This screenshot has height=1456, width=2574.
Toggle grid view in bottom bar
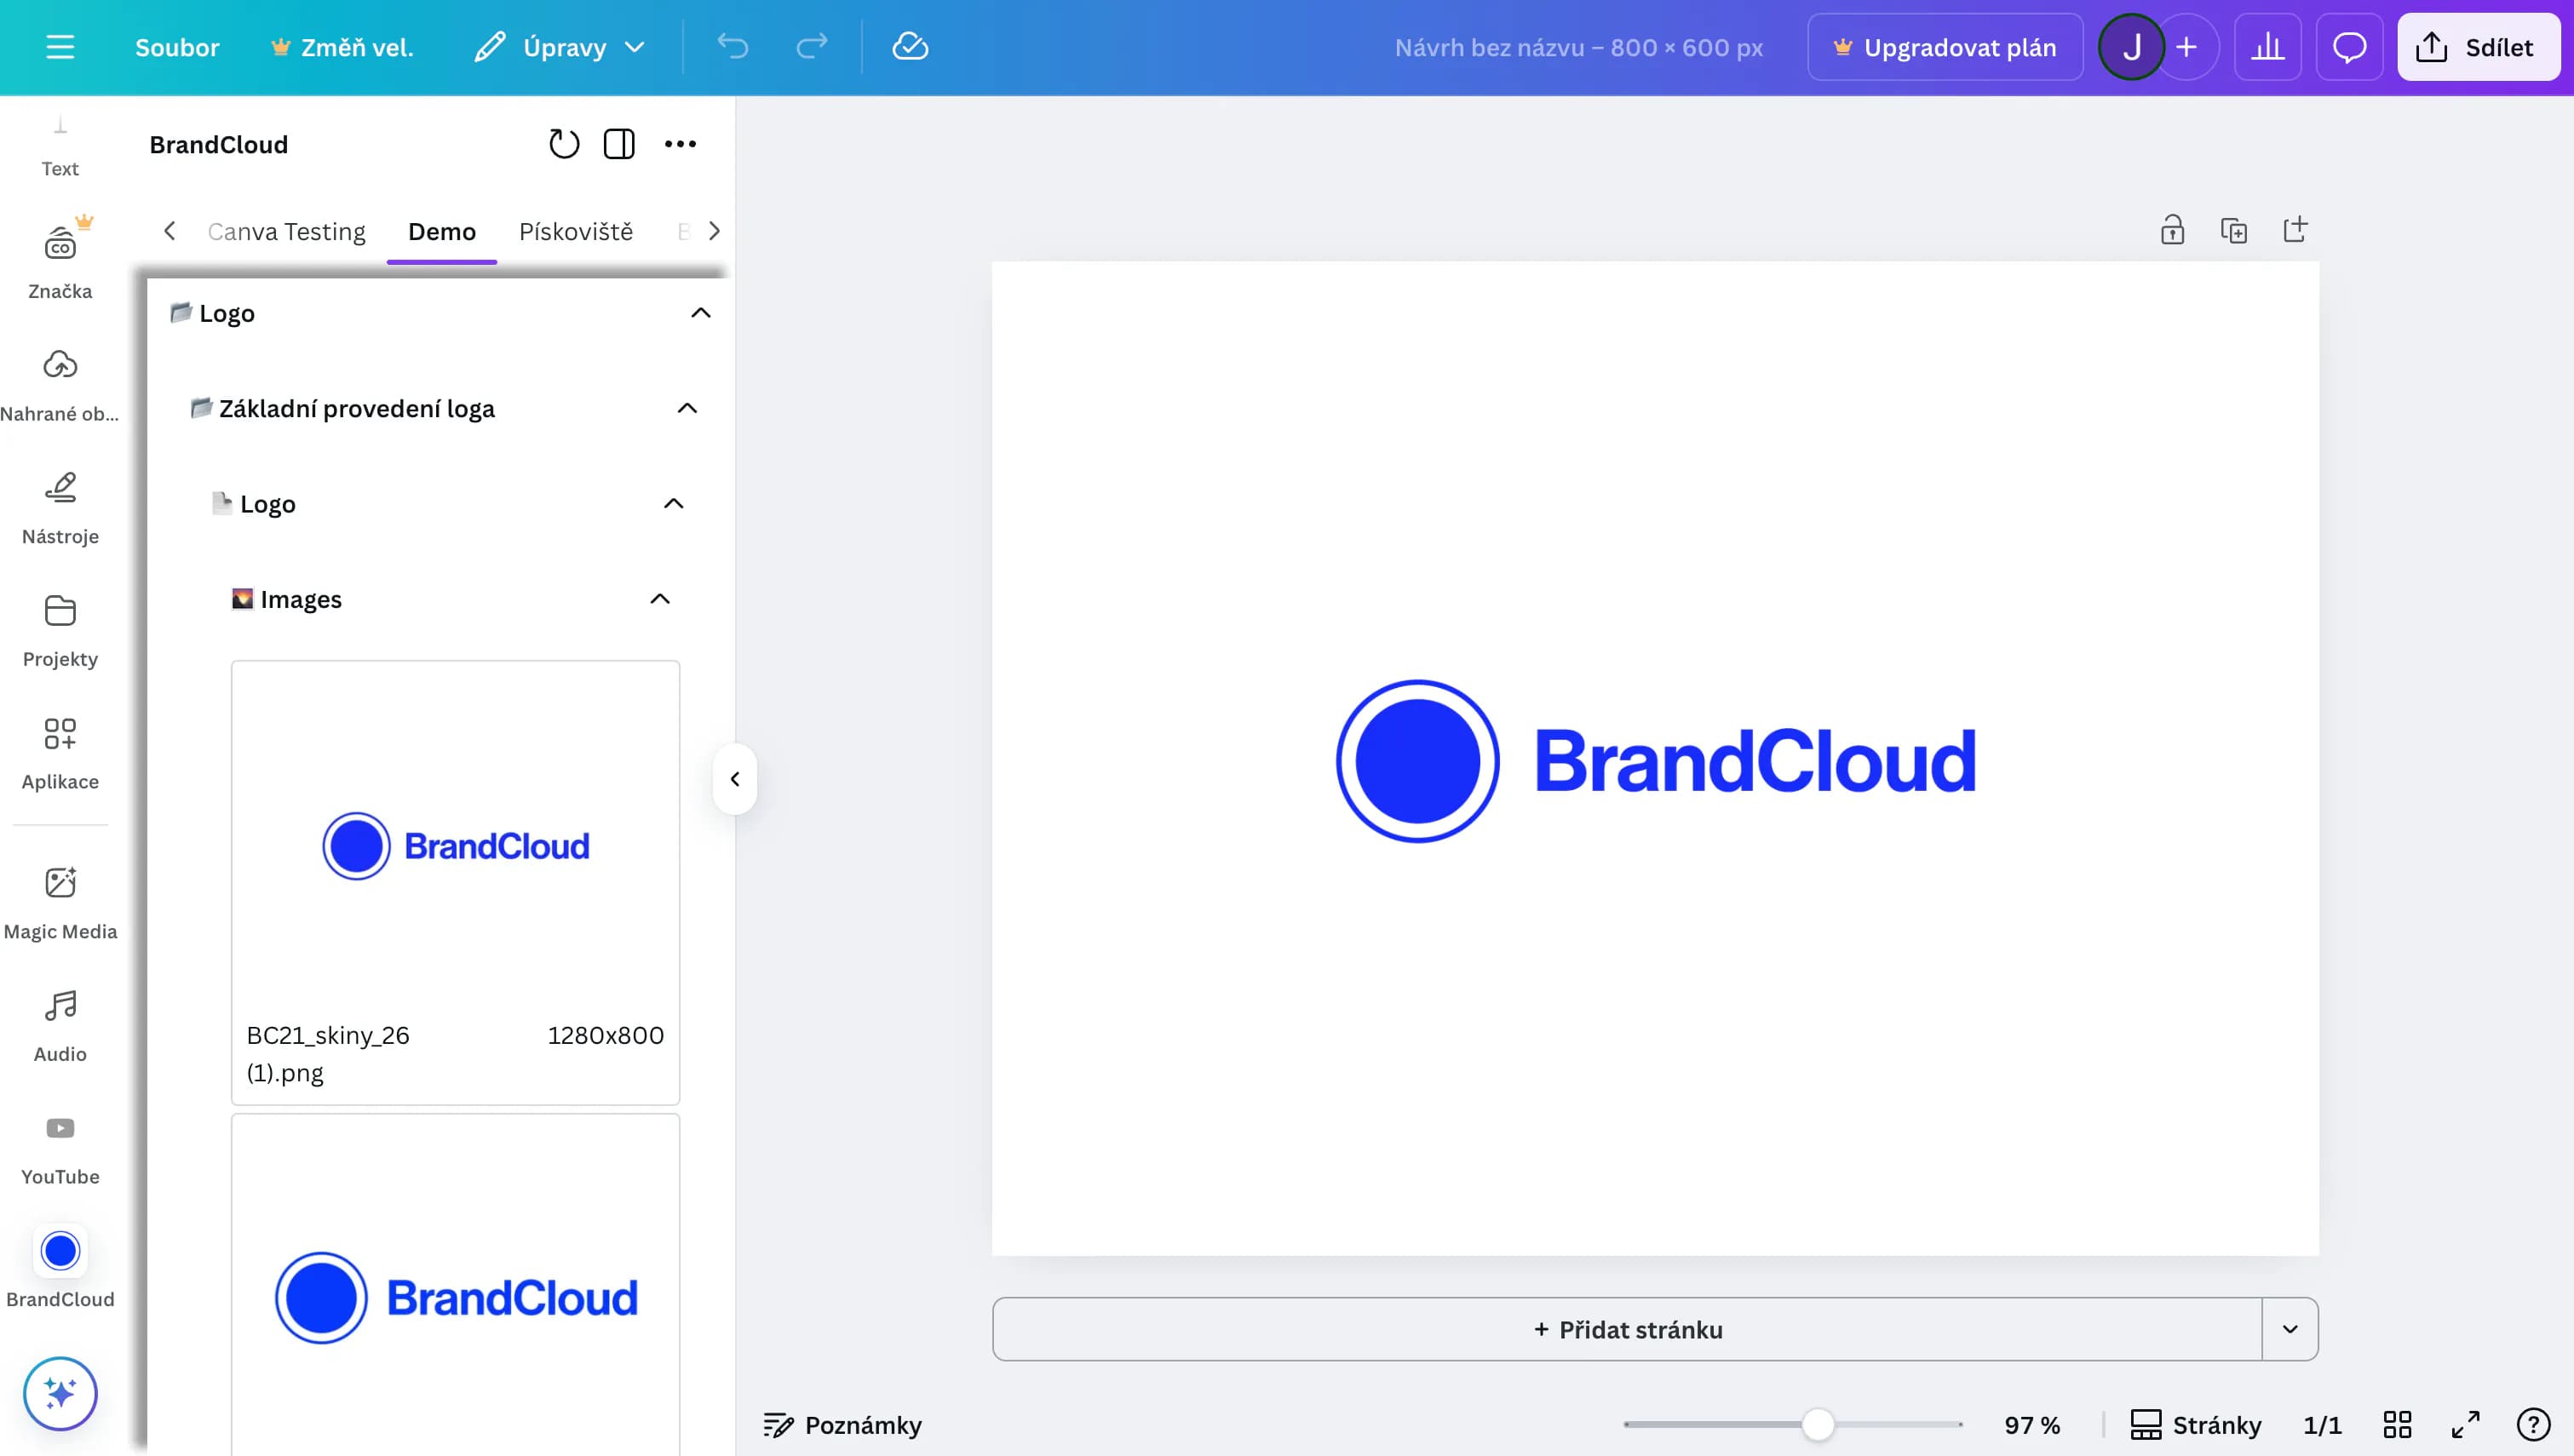pos(2397,1424)
